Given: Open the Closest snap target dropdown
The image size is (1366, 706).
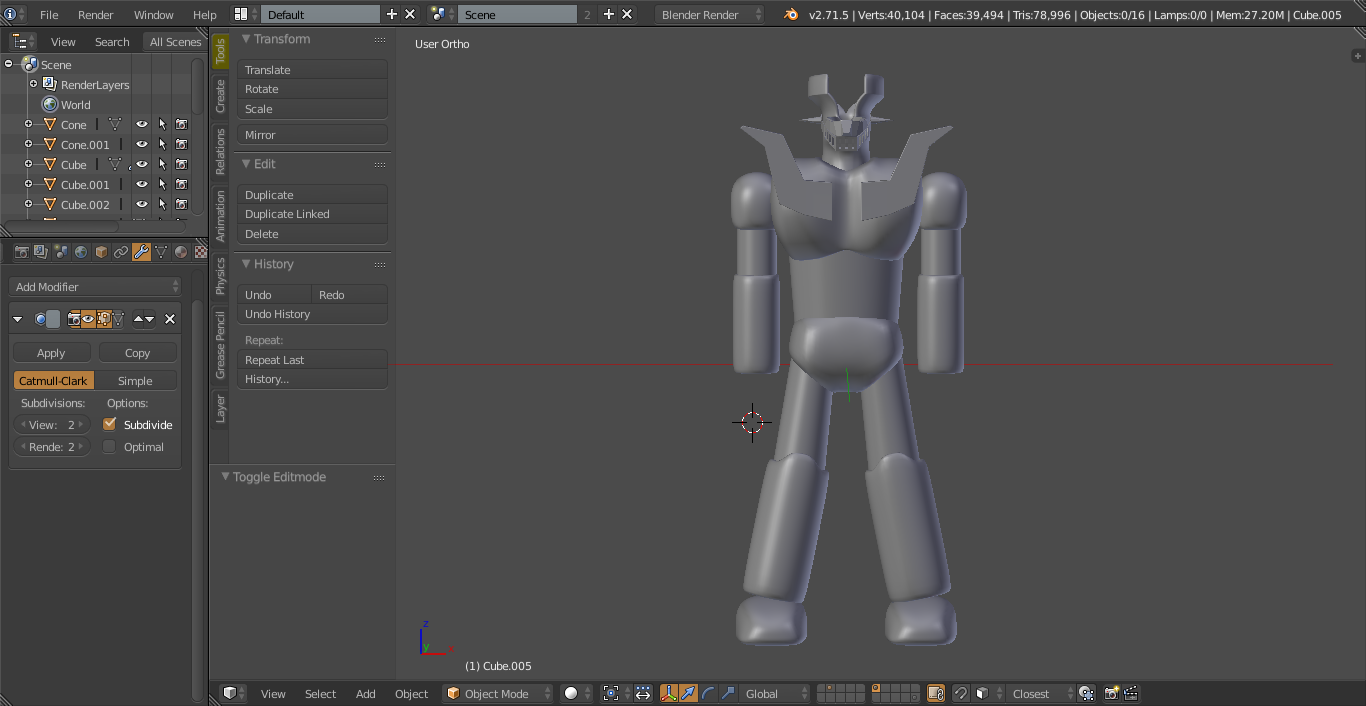Looking at the screenshot, I should pos(1040,693).
